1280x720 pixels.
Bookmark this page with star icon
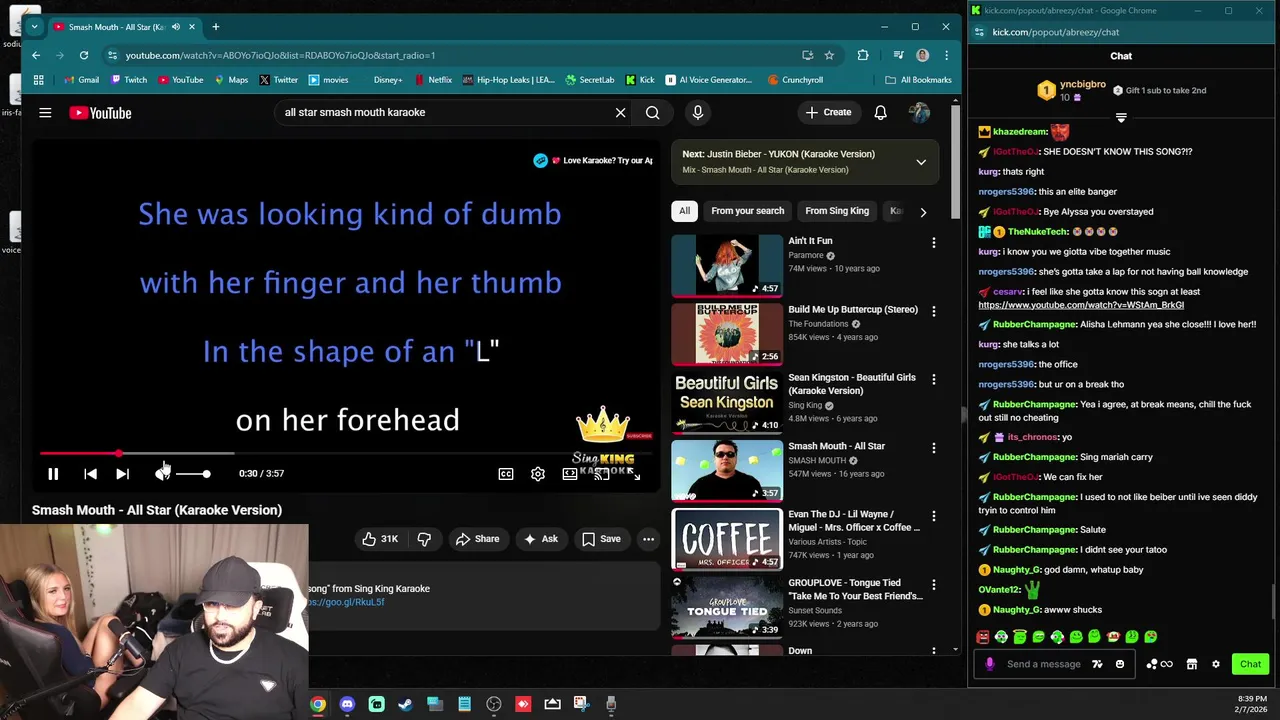tap(829, 55)
